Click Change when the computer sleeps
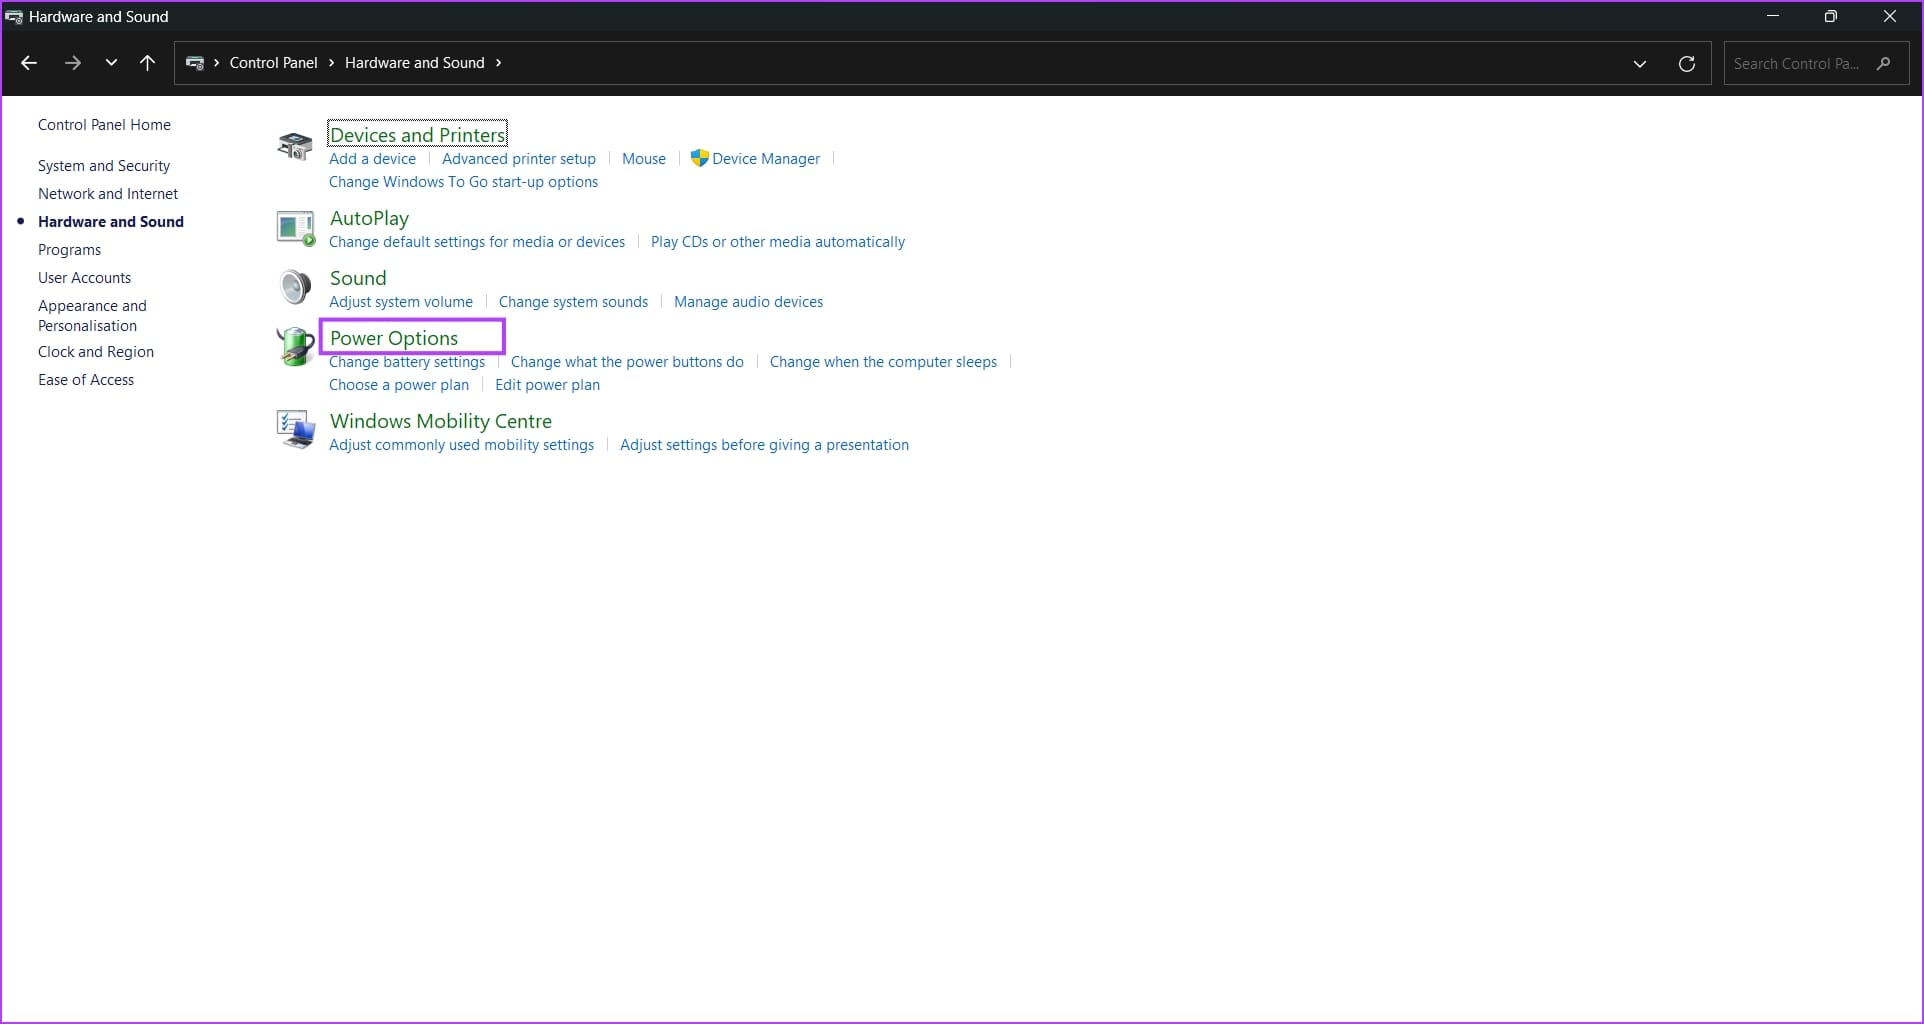Screen dimensions: 1924x1024 (x=883, y=362)
